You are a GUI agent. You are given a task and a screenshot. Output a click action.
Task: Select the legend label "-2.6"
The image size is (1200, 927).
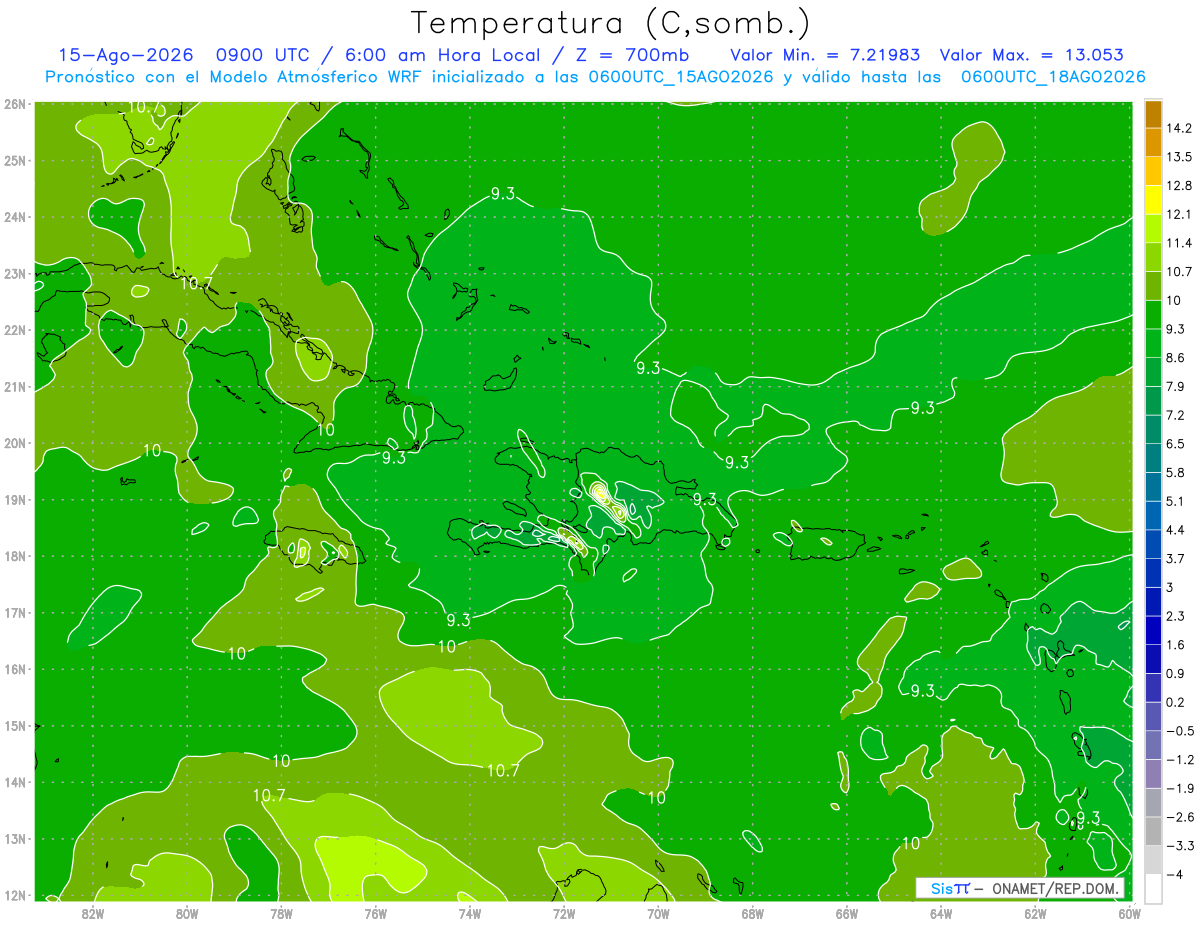(1179, 817)
